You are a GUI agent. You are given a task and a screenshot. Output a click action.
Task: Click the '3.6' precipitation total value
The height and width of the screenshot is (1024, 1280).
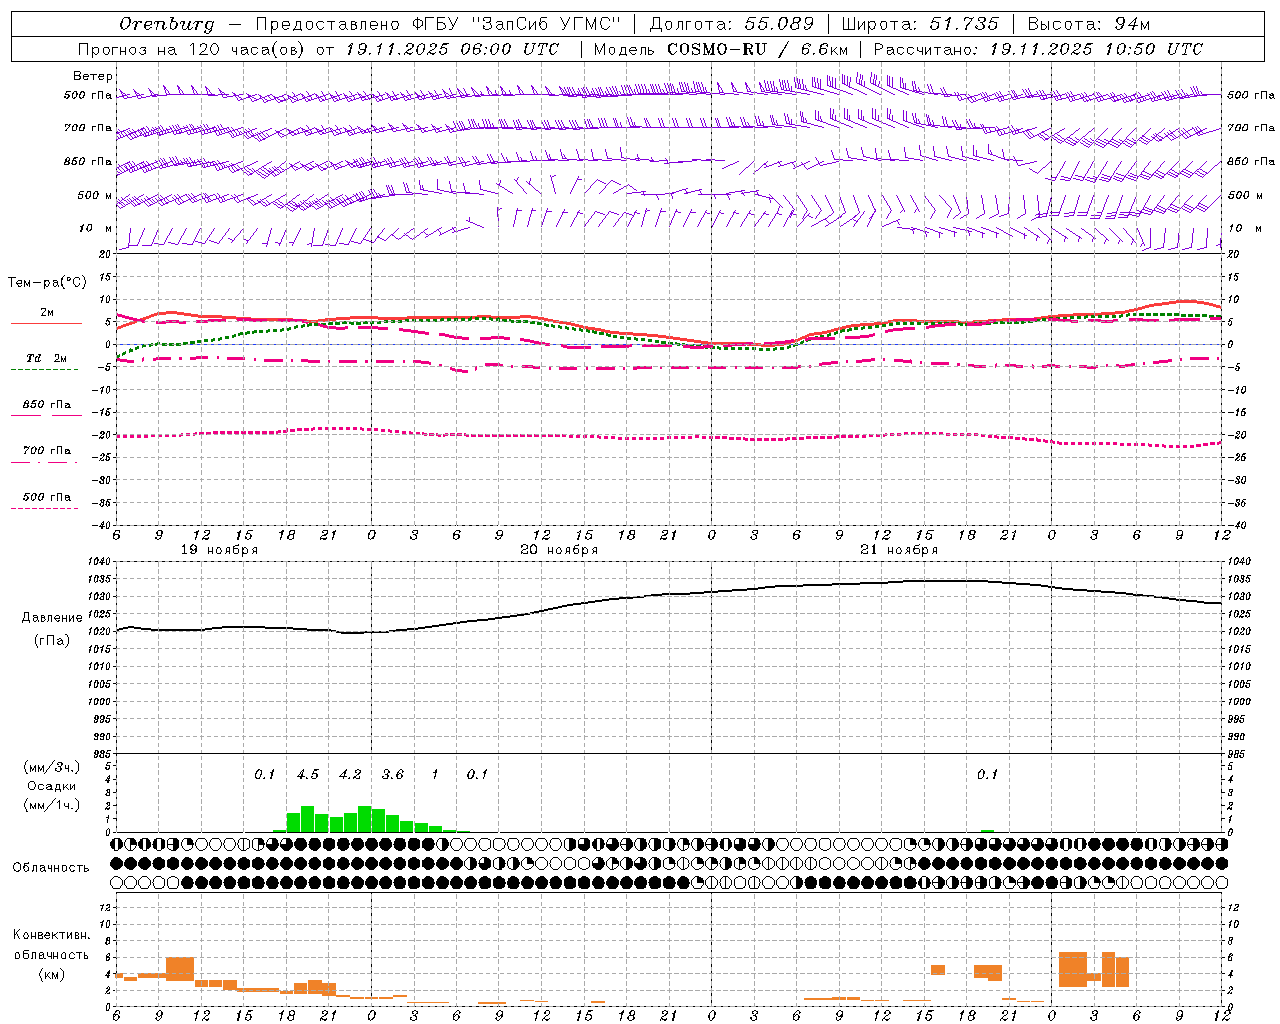pos(393,775)
